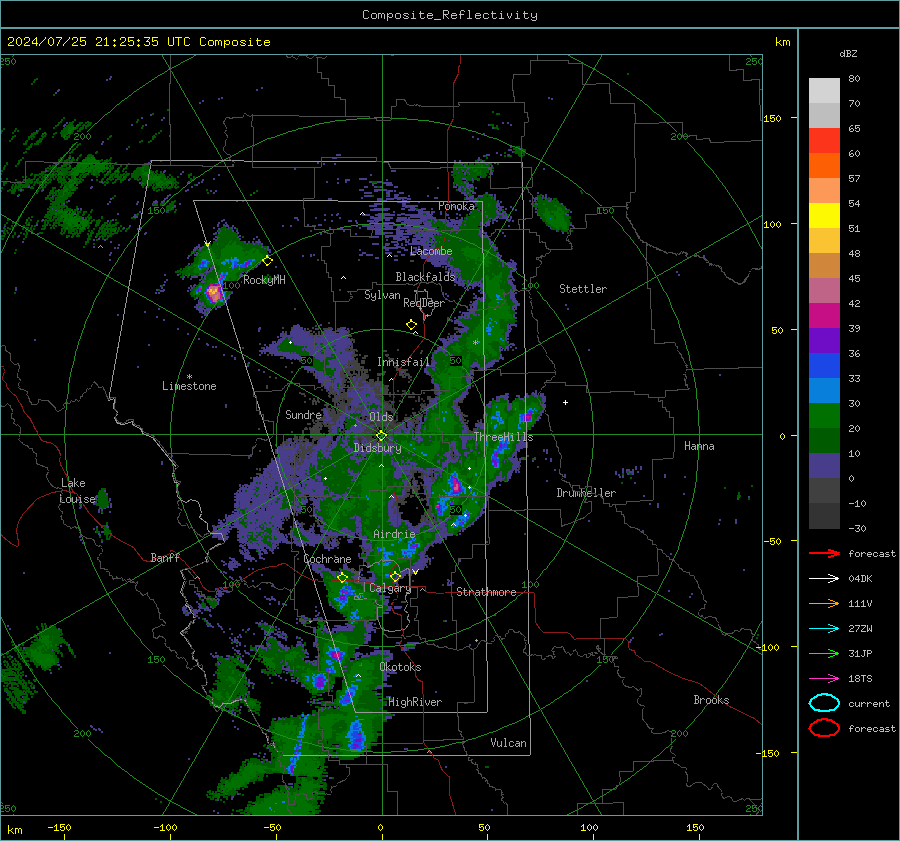900x841 pixels.
Task: Click the Lake Louise label
Action: pyautogui.click(x=77, y=491)
